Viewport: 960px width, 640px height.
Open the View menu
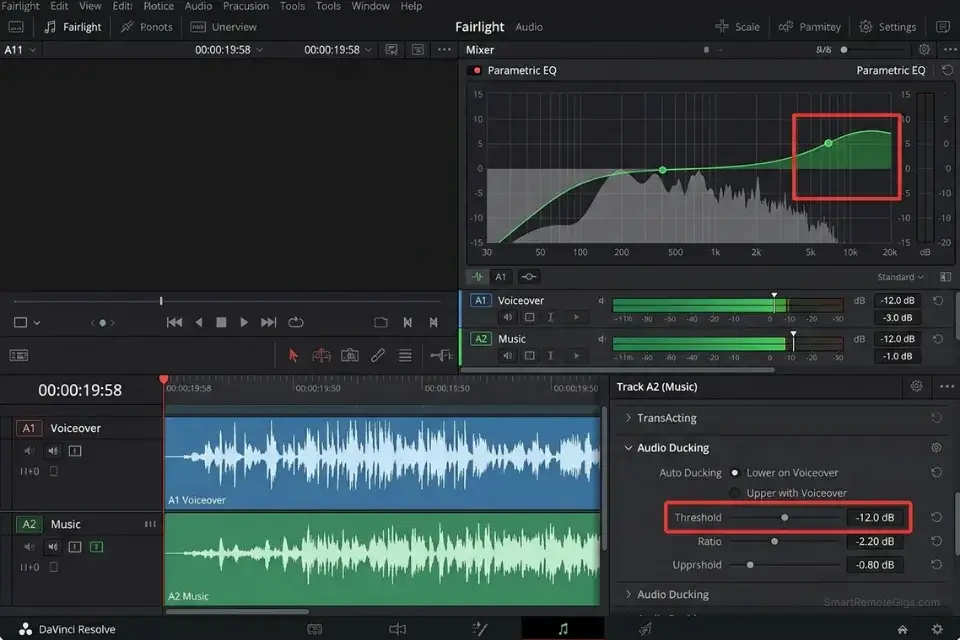(90, 6)
